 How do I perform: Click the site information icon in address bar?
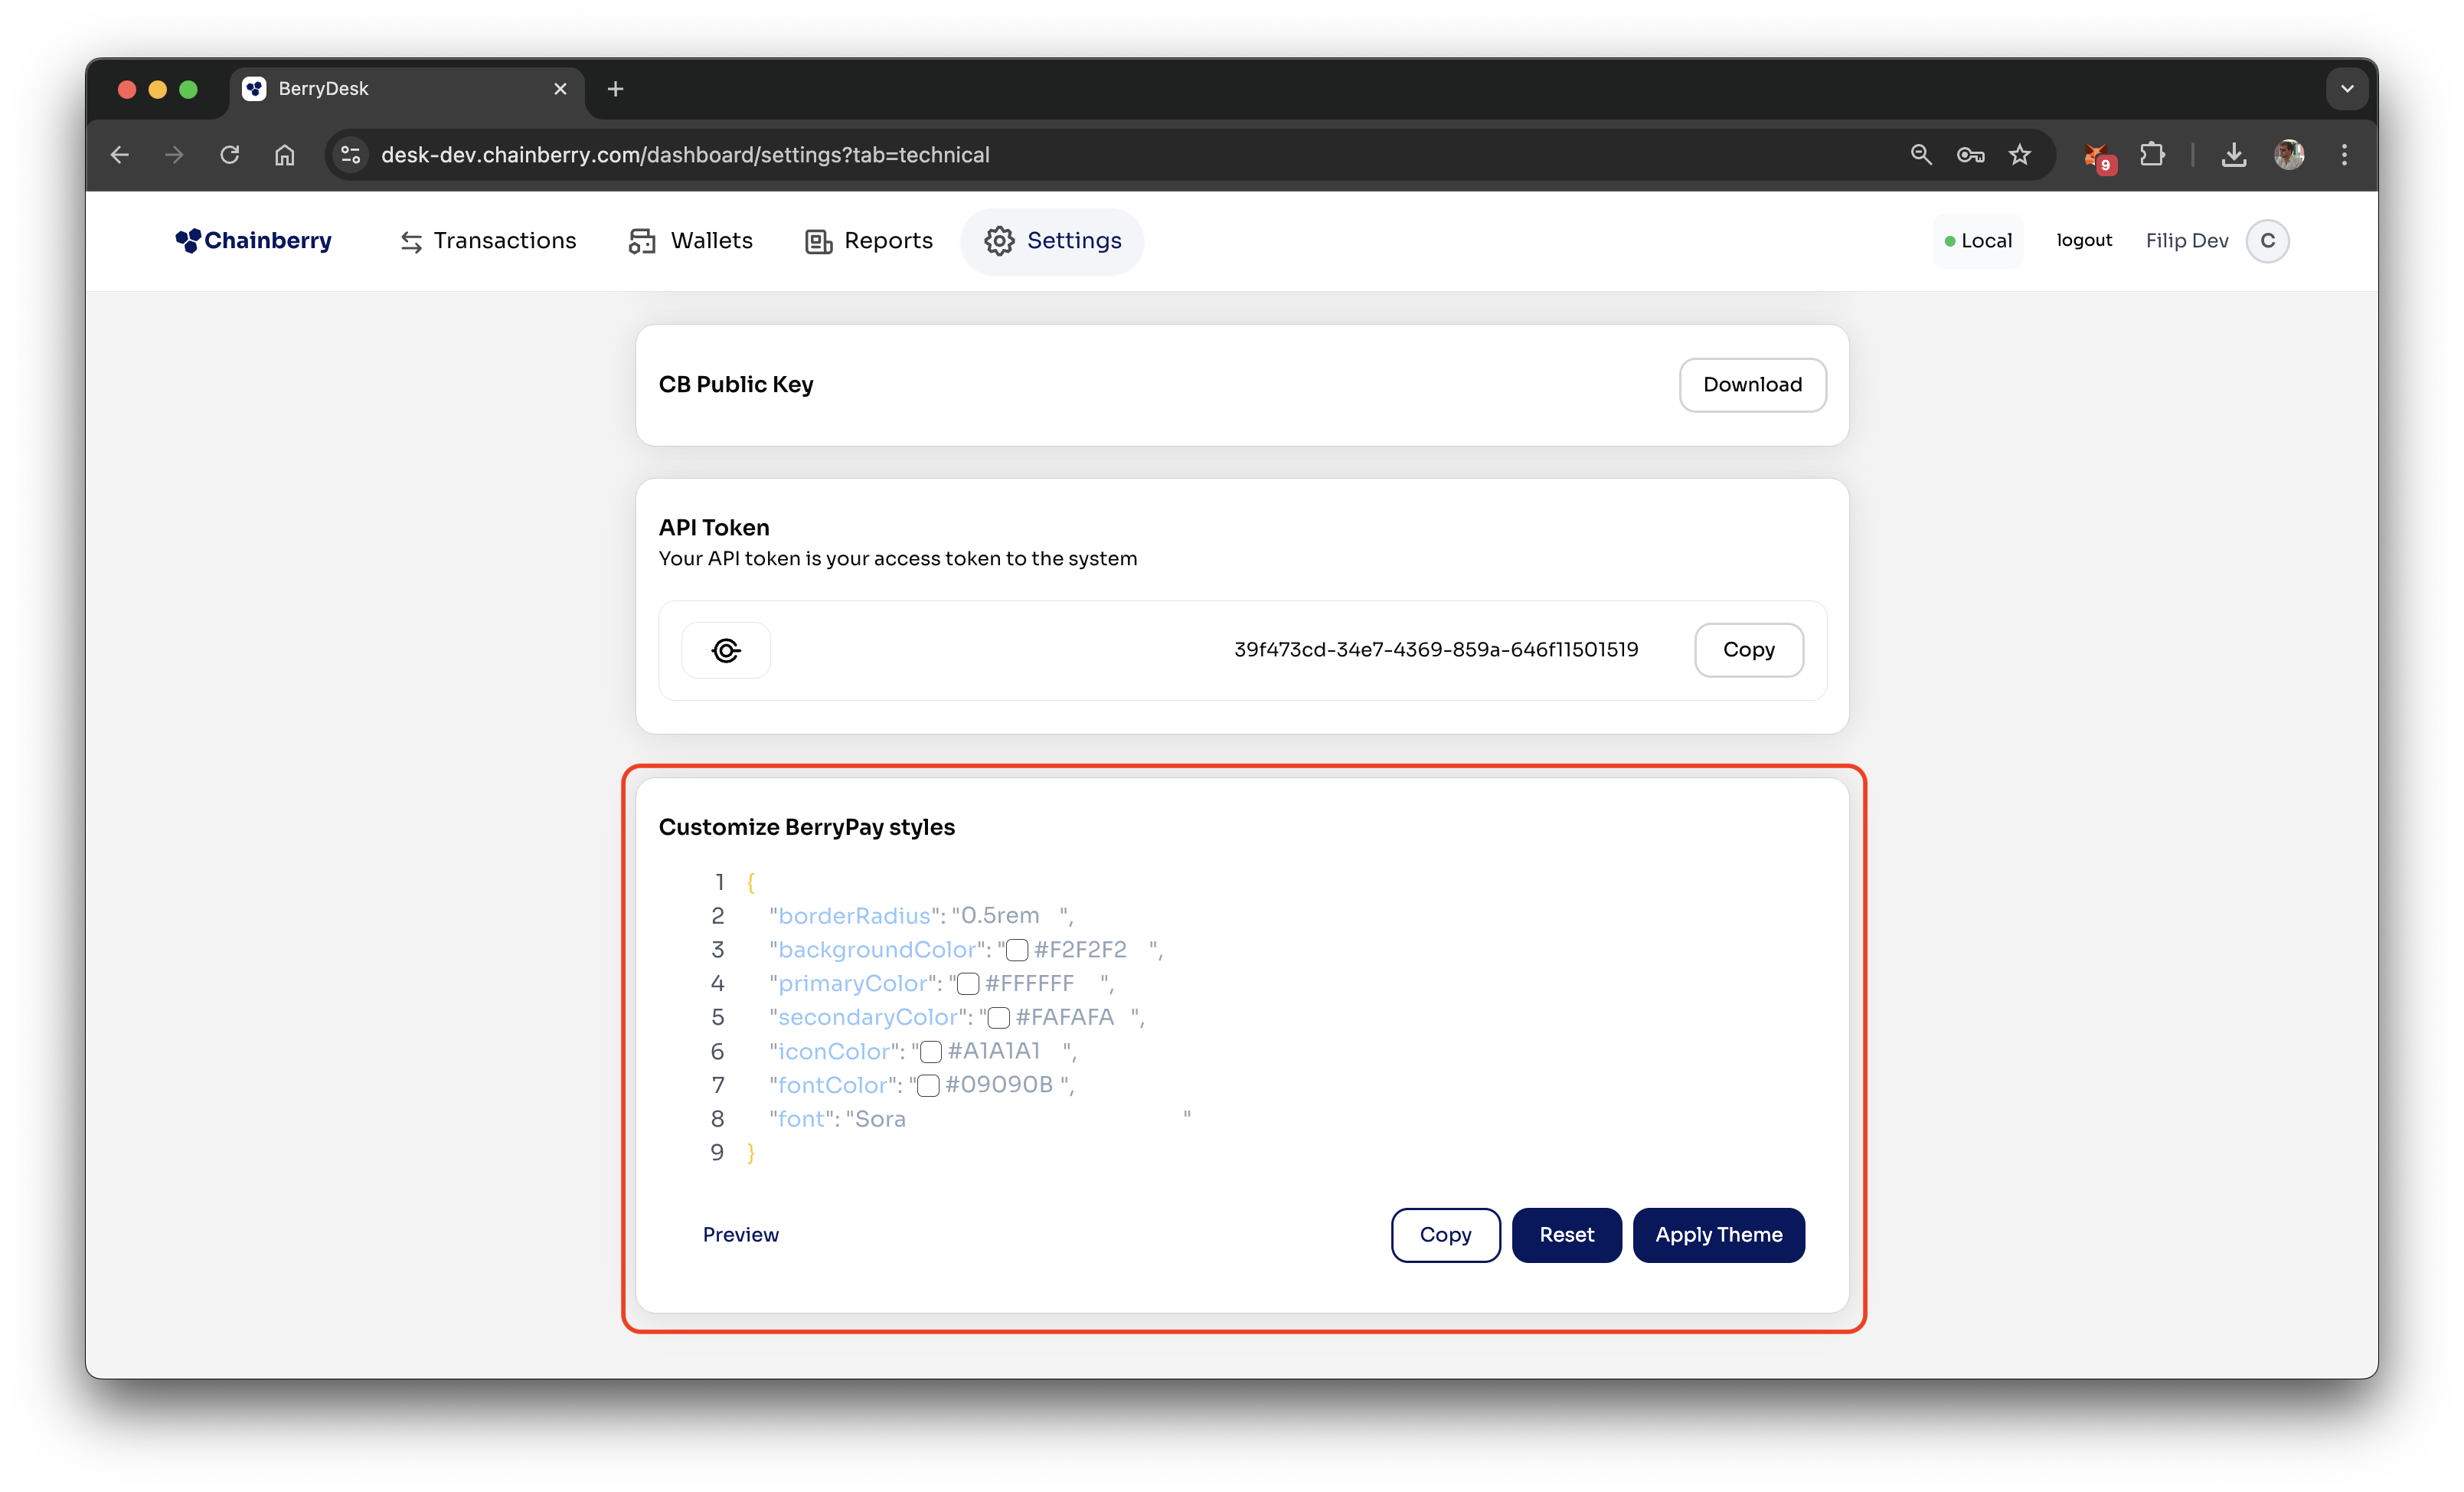(351, 155)
